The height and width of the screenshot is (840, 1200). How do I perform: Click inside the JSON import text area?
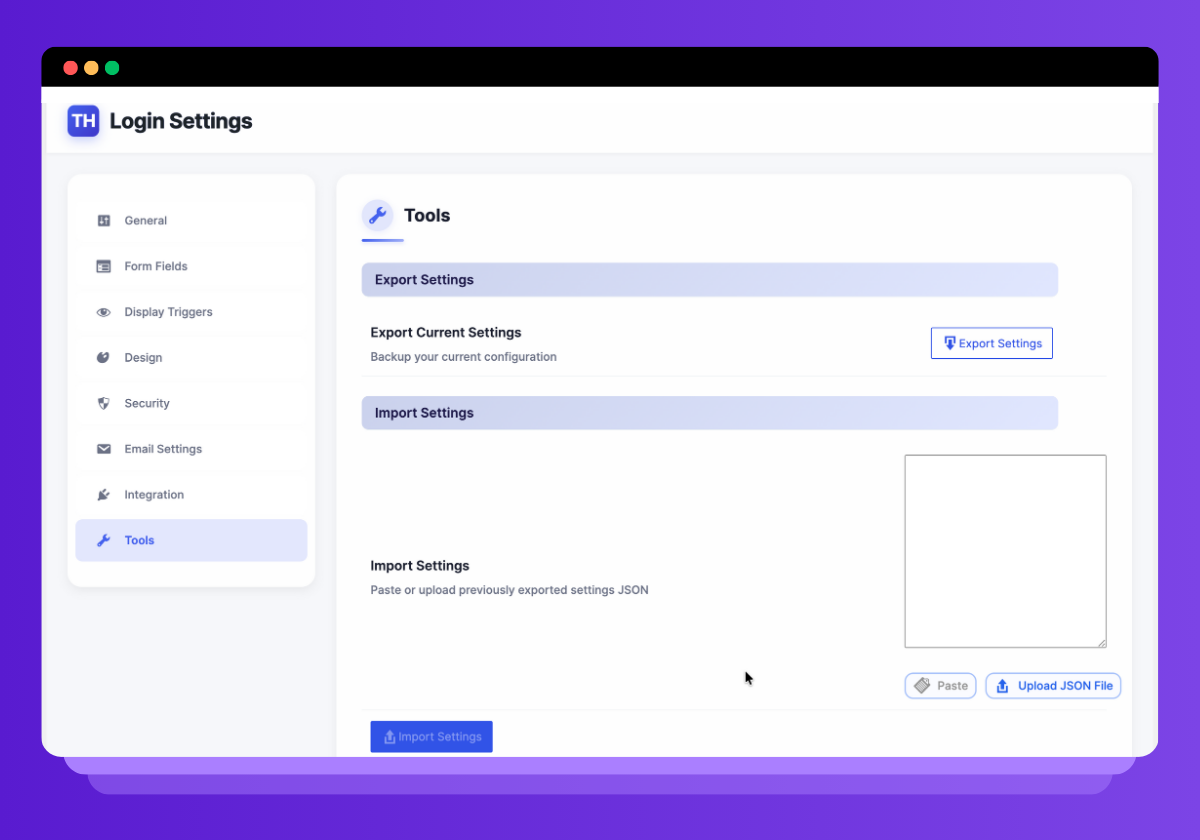(1005, 550)
